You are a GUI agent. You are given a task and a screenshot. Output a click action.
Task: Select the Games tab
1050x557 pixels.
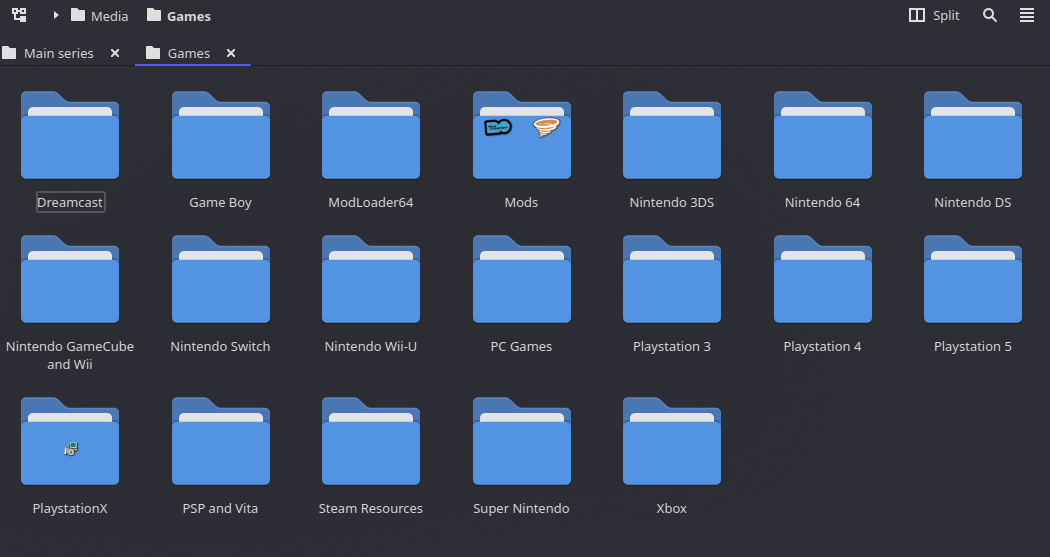tap(188, 53)
